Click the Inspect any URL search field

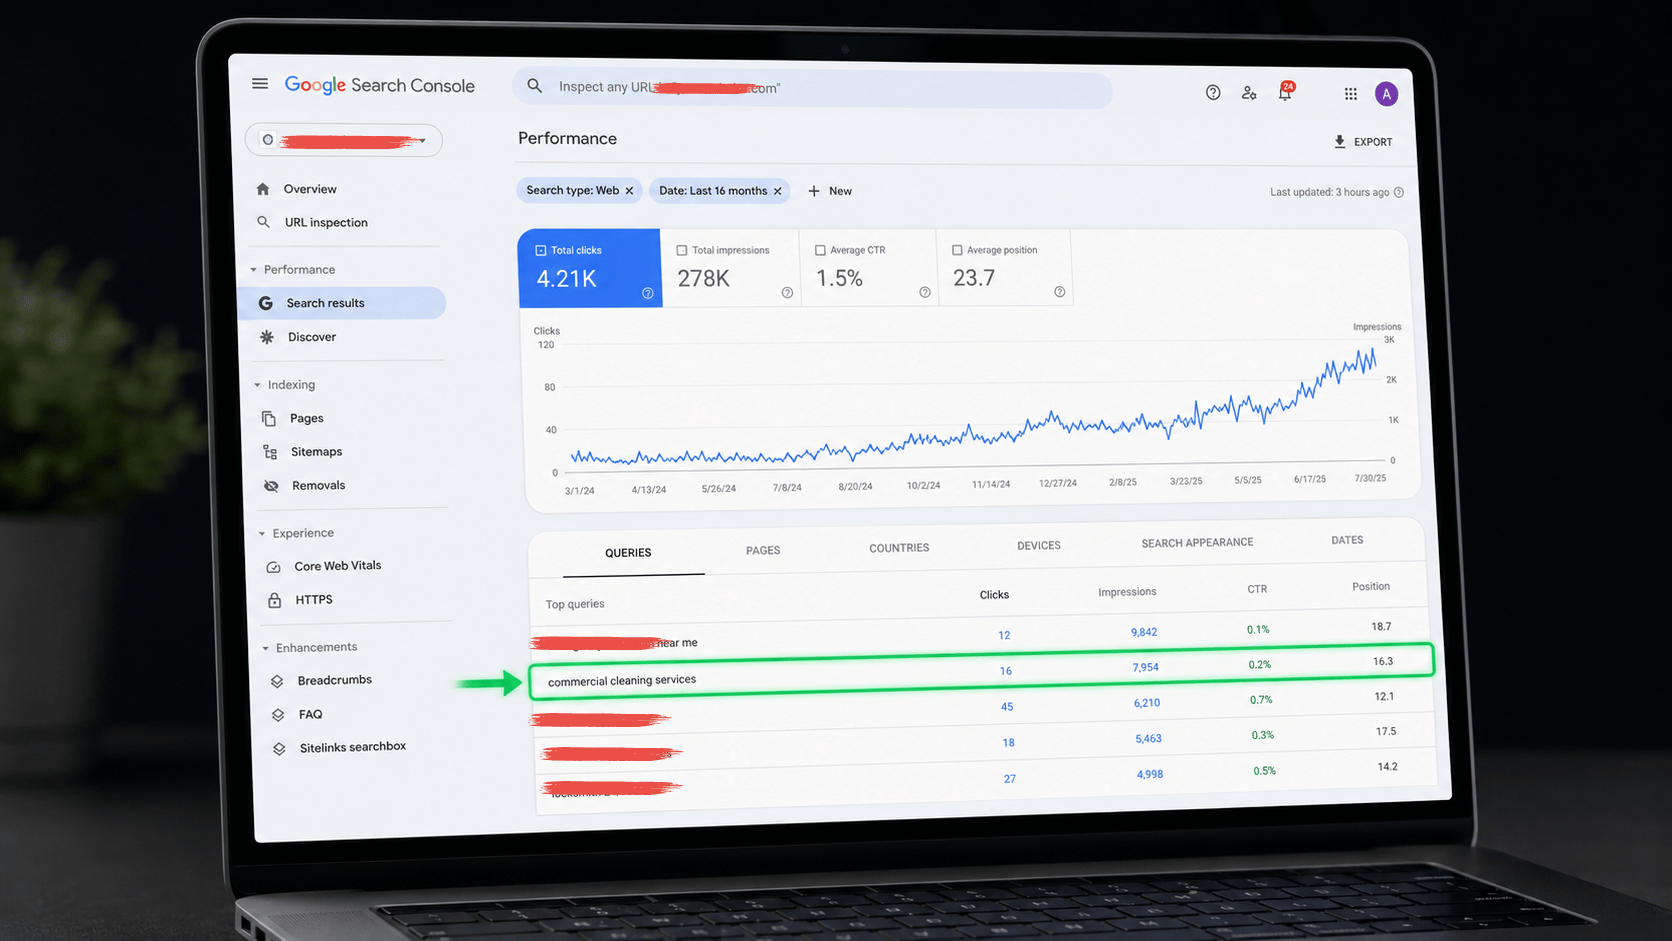pyautogui.click(x=812, y=89)
